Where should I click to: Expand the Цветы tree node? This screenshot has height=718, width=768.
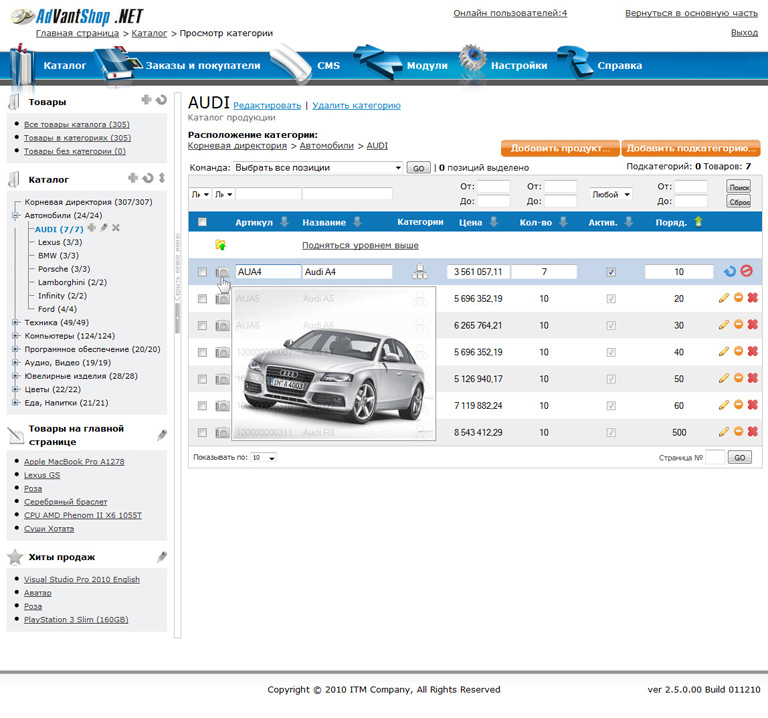click(x=15, y=389)
